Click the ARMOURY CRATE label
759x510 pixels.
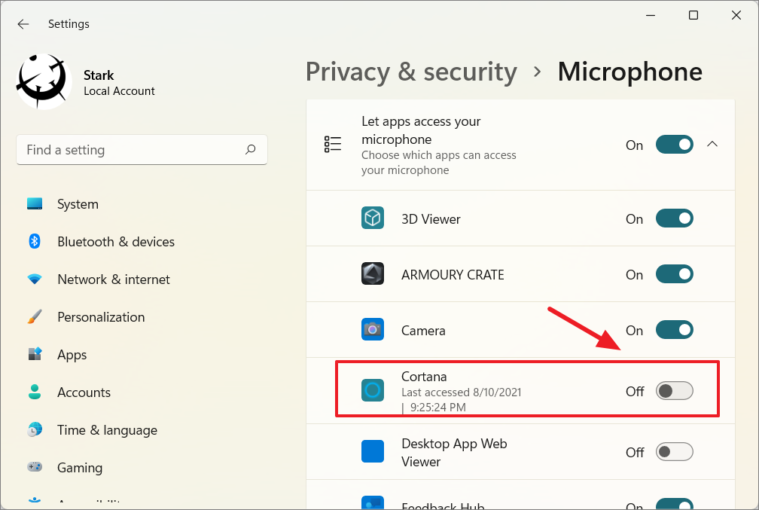pos(452,275)
